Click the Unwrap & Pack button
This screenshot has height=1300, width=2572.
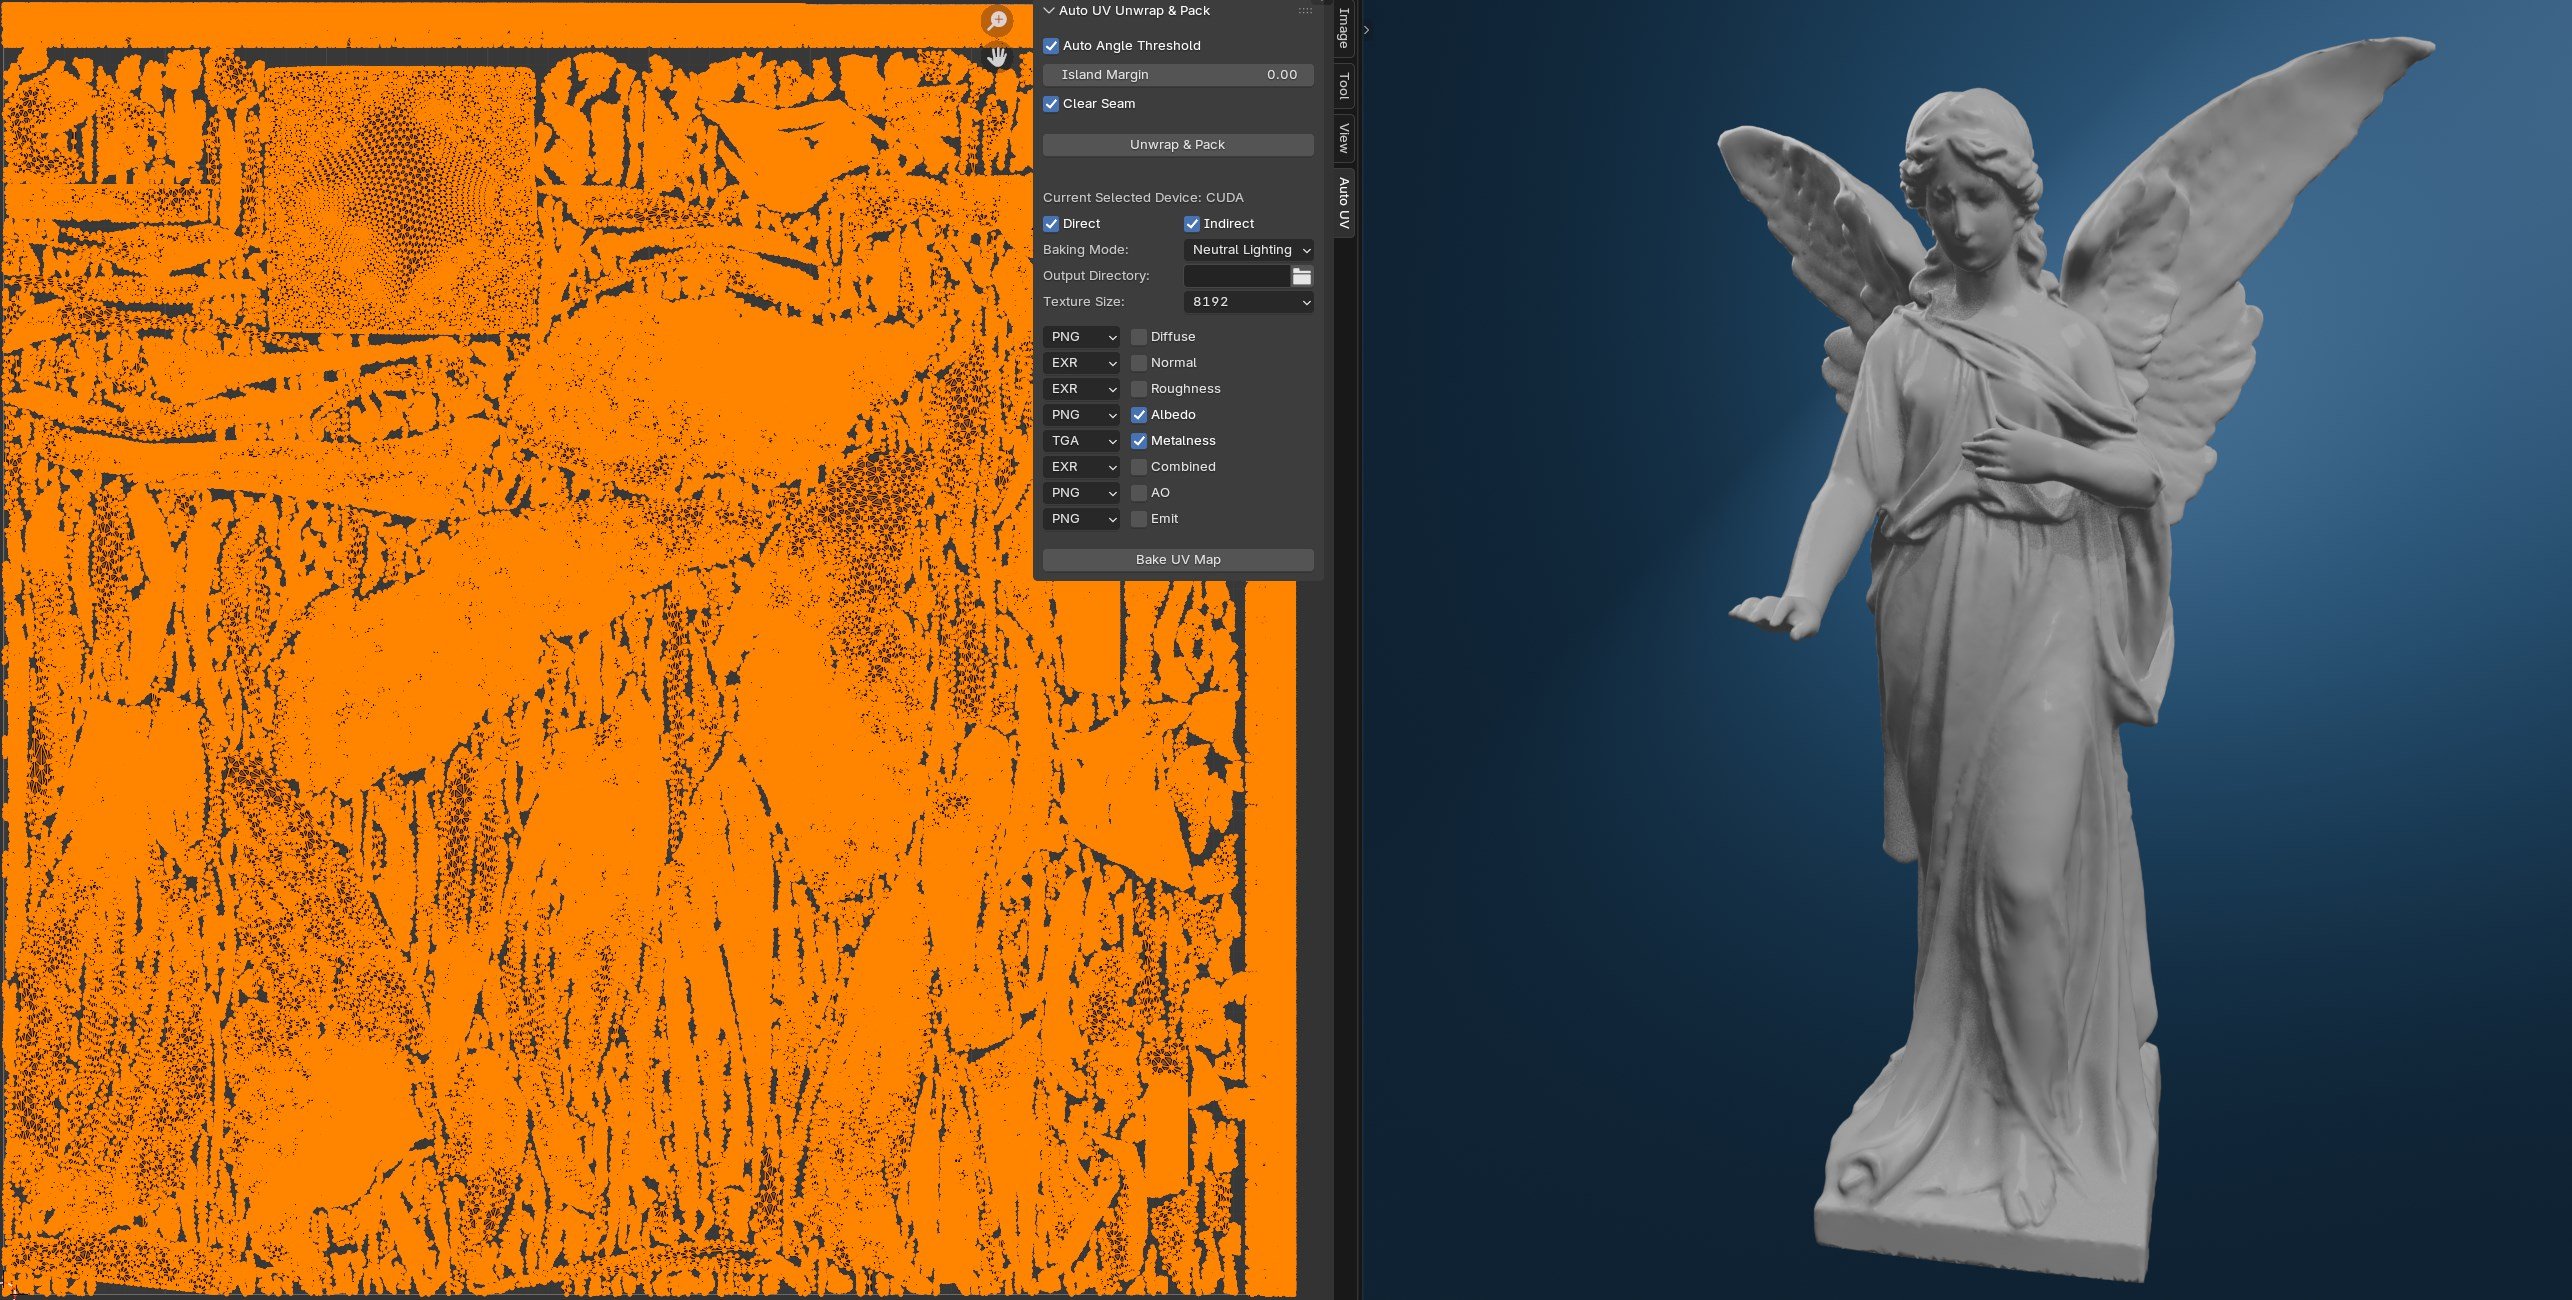1178,145
